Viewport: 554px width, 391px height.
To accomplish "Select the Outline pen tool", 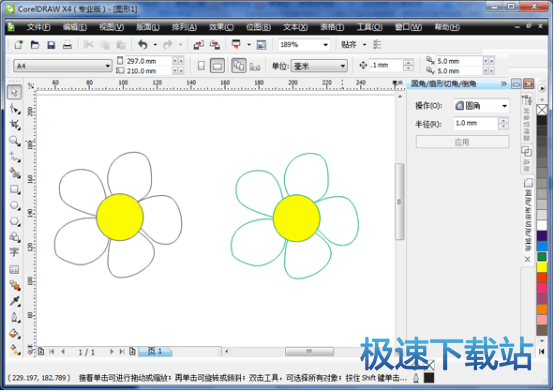I will pos(14,317).
